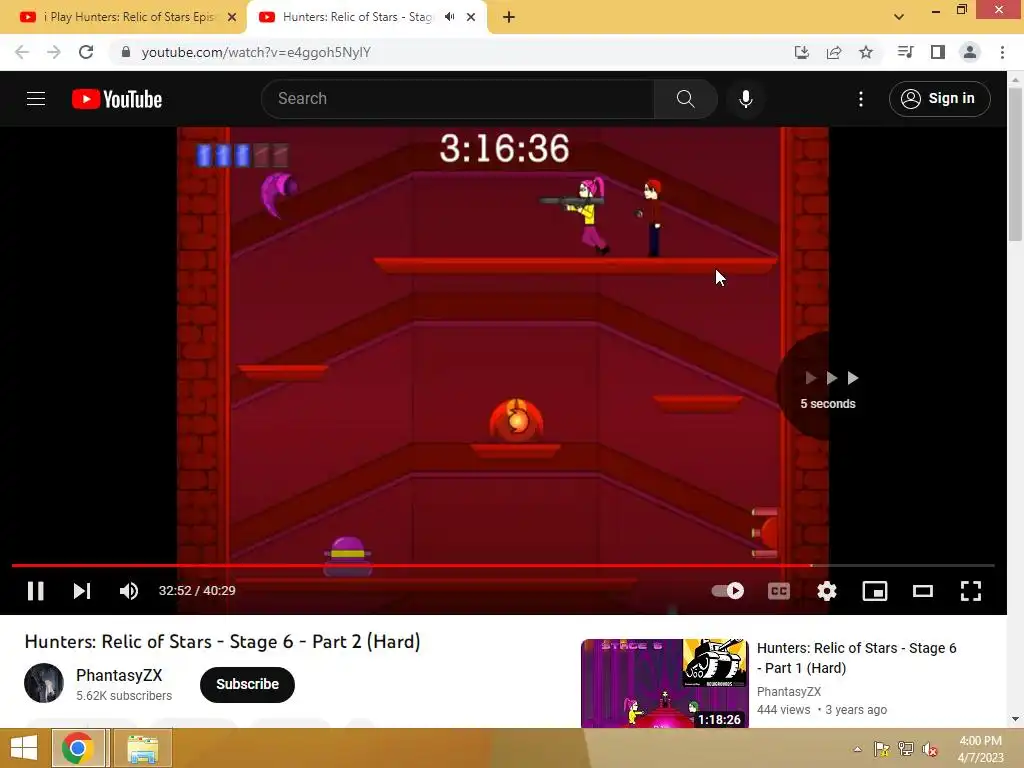
Task: Open the network tray icon
Action: 906,749
